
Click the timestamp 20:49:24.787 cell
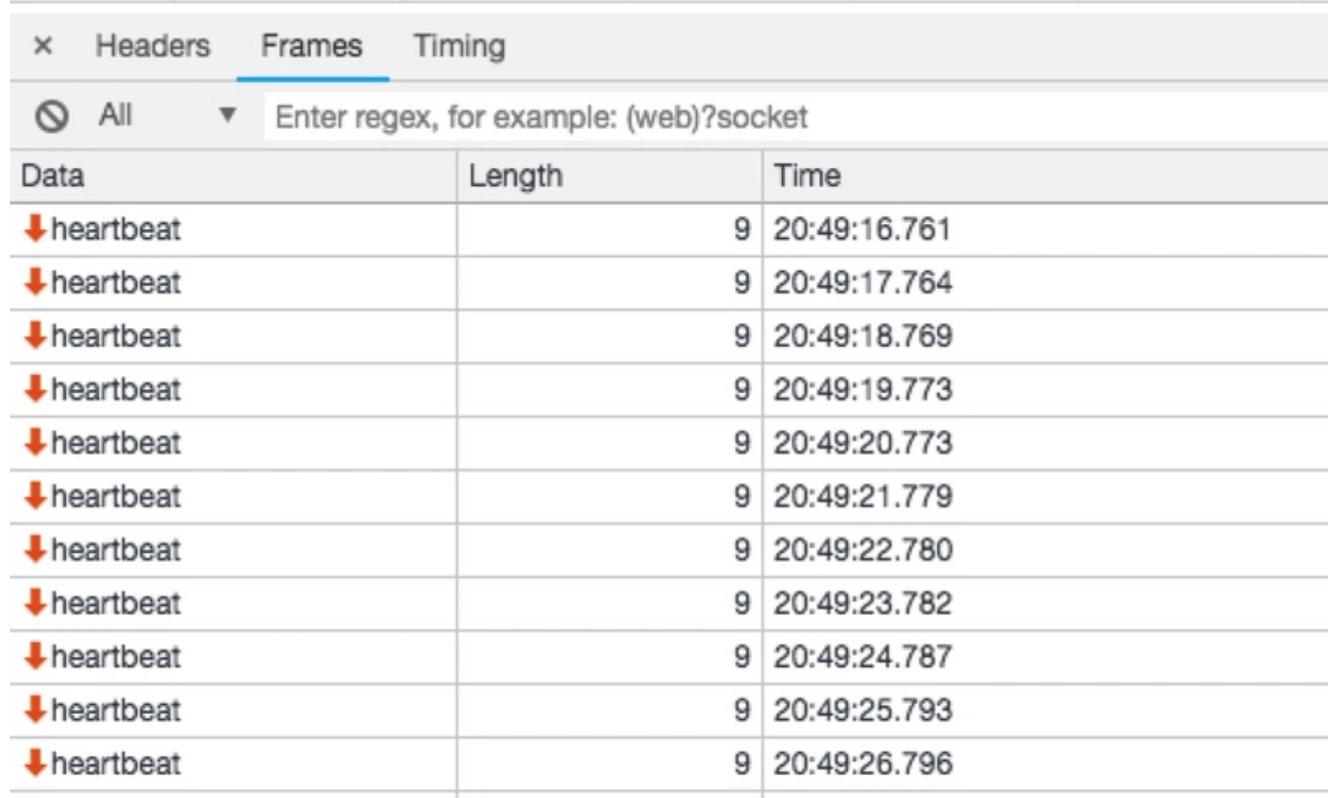click(860, 657)
